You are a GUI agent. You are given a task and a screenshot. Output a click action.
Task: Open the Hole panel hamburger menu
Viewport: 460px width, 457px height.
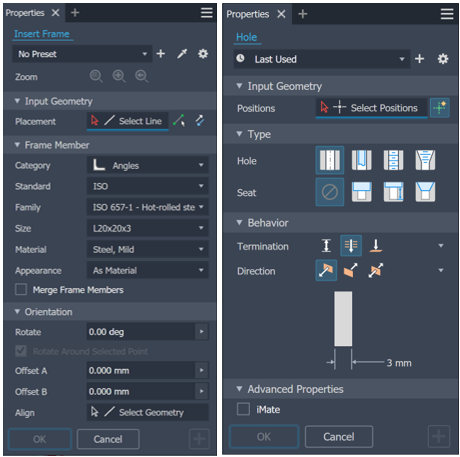[x=447, y=14]
